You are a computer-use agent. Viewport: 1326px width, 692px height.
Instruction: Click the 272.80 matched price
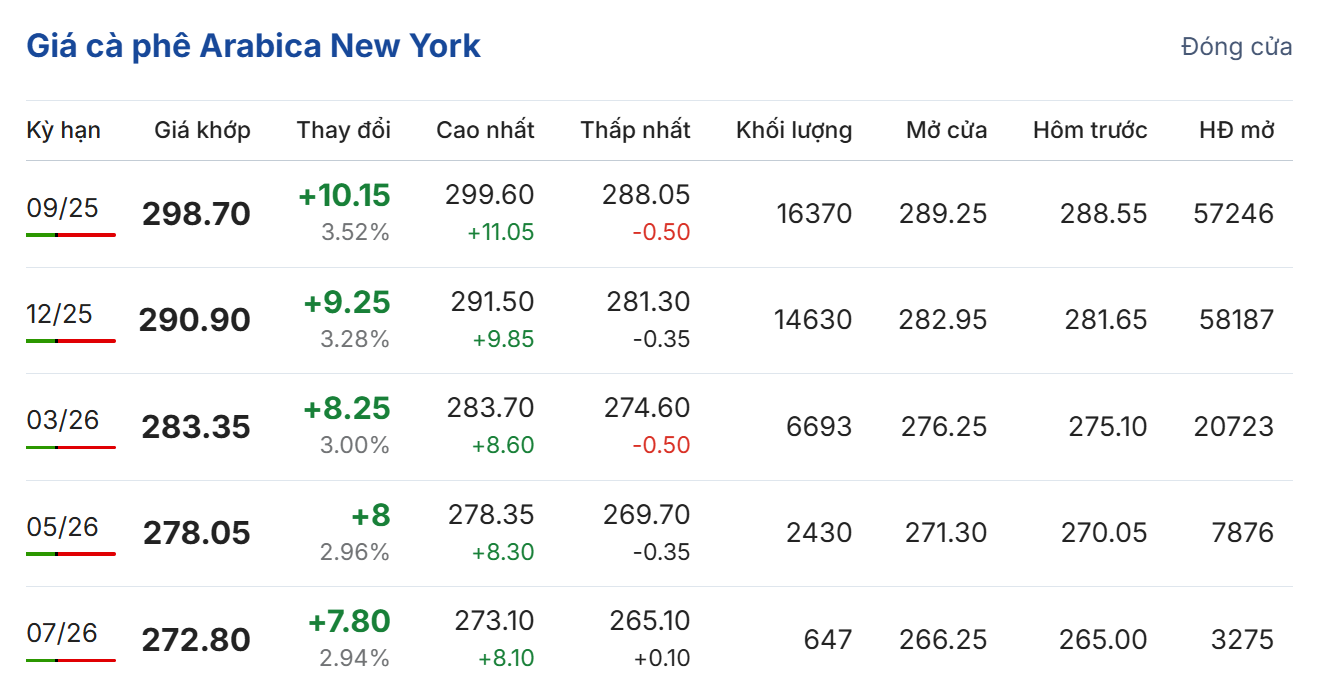[x=196, y=640]
